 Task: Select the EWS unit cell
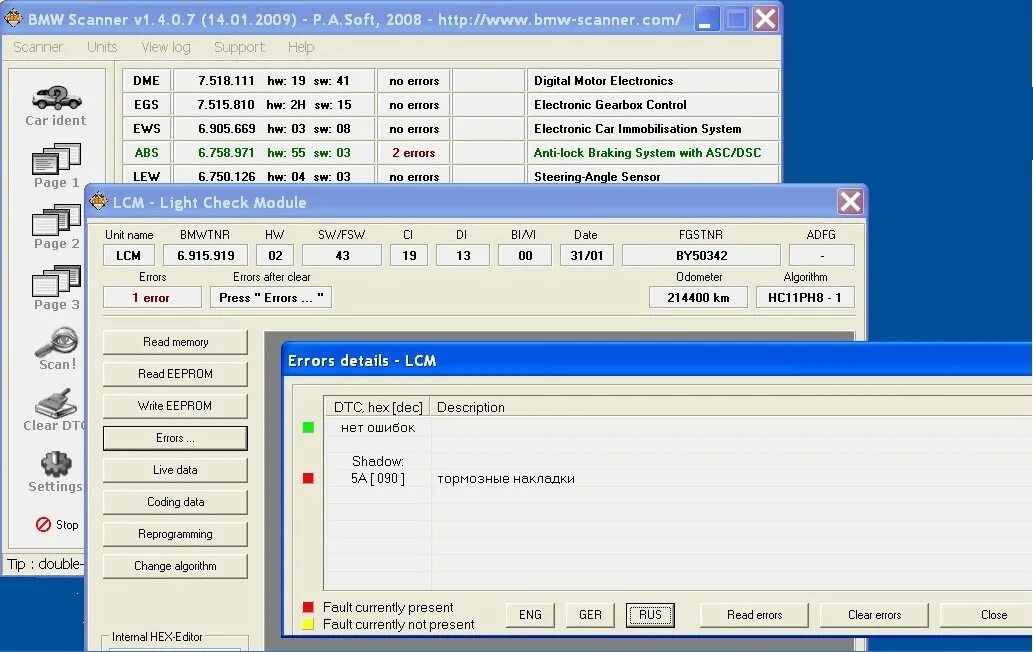[146, 128]
